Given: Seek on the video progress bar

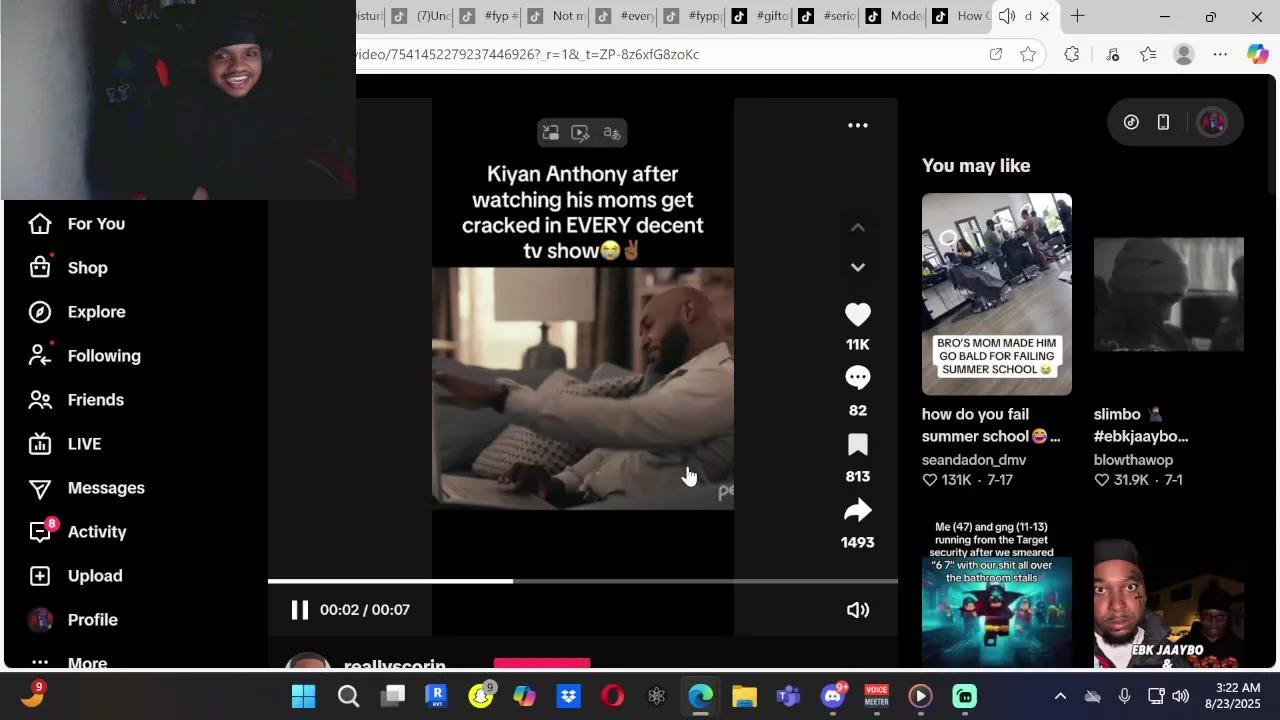Looking at the screenshot, I should coord(583,581).
